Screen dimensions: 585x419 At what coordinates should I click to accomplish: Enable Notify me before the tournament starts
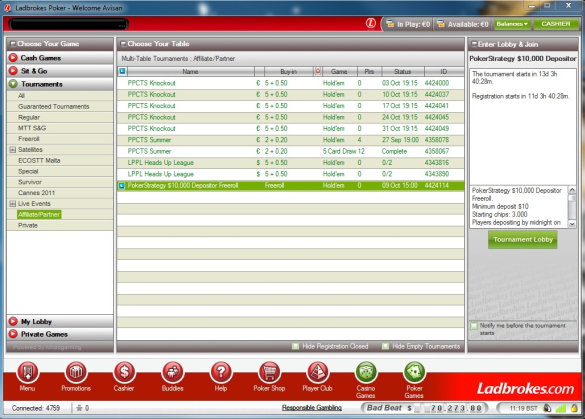[x=474, y=326]
